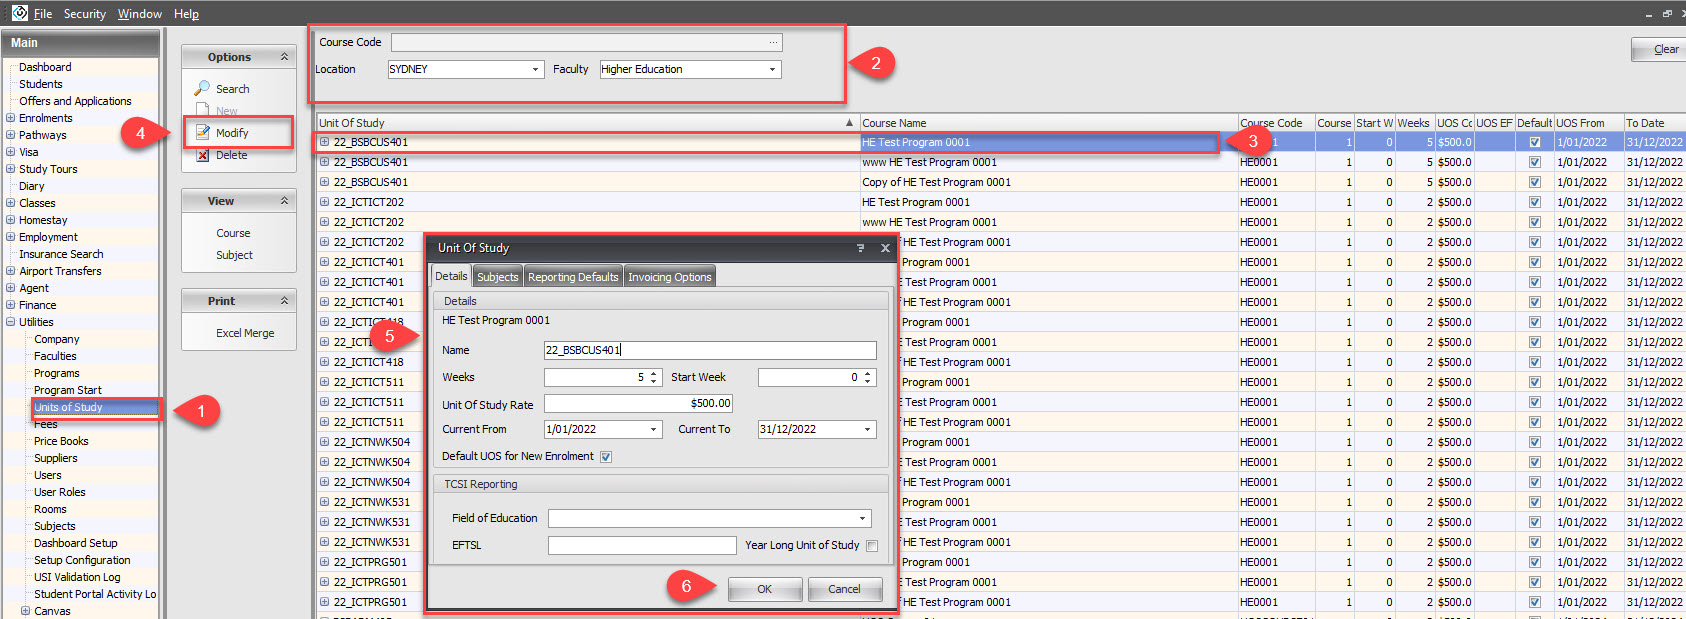The image size is (1686, 619).
Task: Switch to the Reporting Defaults tab
Action: click(573, 277)
